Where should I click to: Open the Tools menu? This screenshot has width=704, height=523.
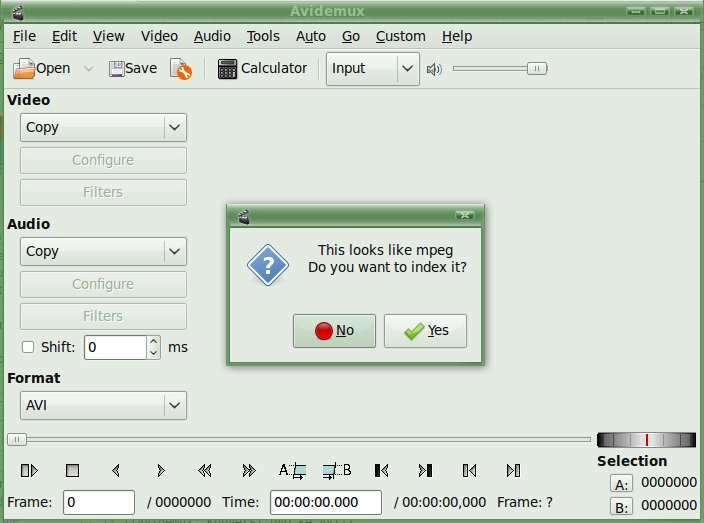click(x=263, y=36)
